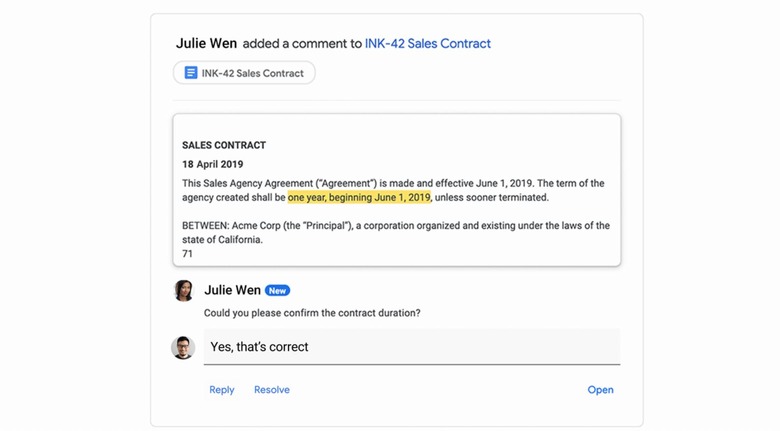The height and width of the screenshot is (431, 780).
Task: Click the Julie Wen name in the header
Action: pos(206,43)
